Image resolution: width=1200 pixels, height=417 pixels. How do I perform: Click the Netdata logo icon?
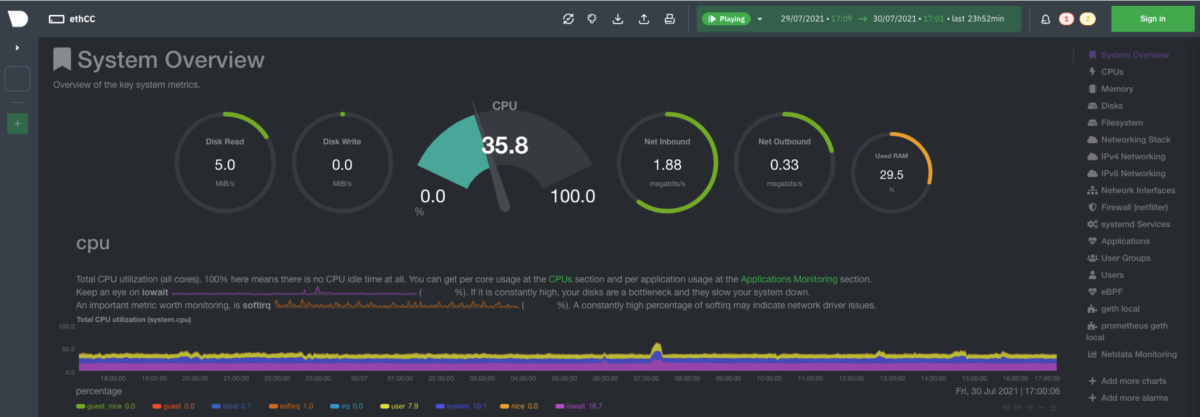point(18,18)
